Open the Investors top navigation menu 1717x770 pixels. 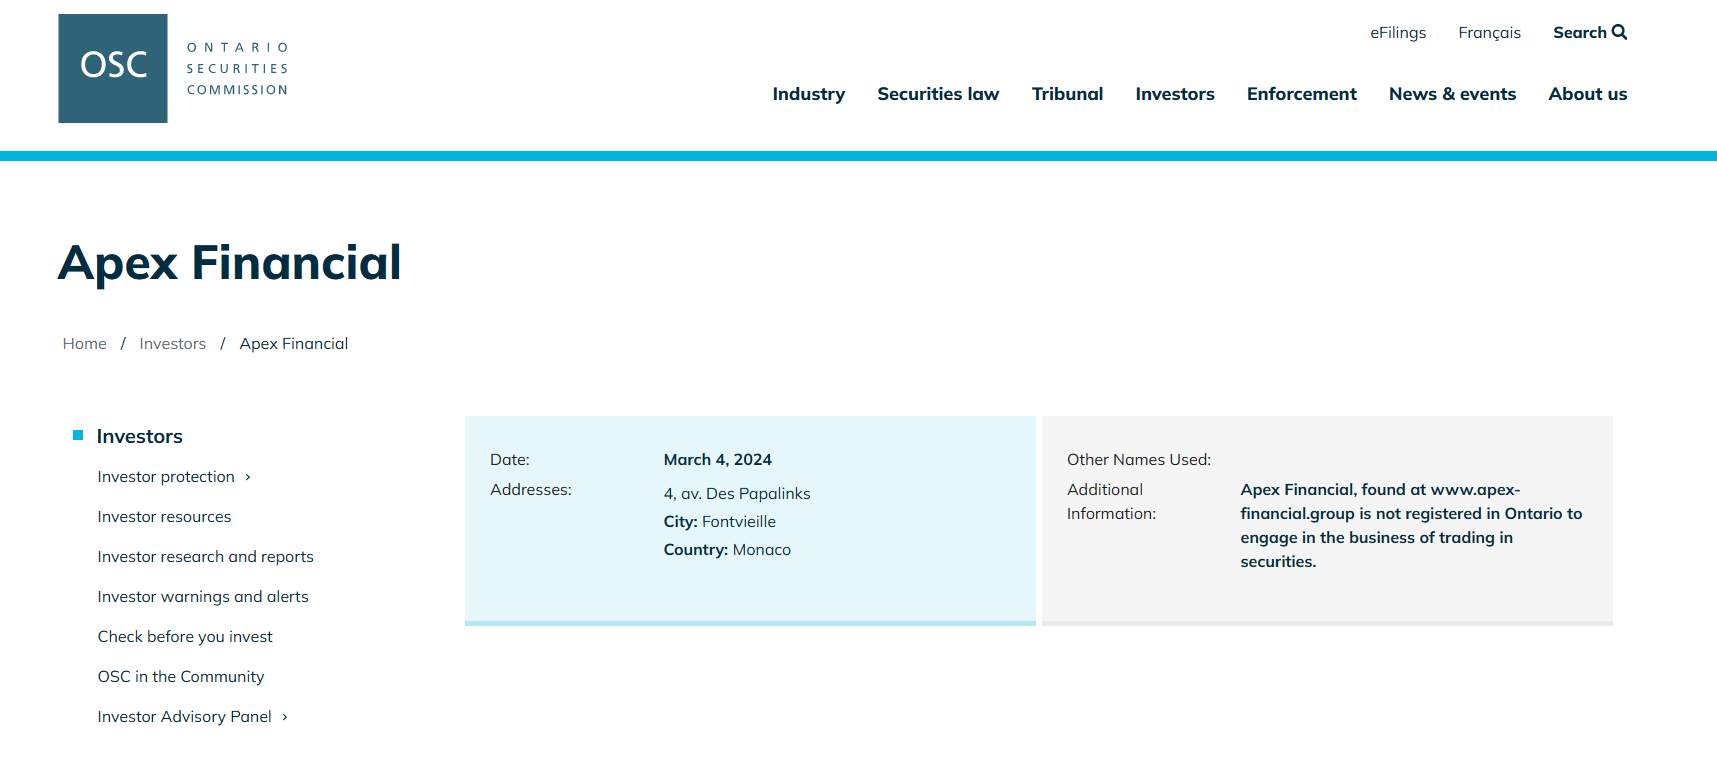1175,94
